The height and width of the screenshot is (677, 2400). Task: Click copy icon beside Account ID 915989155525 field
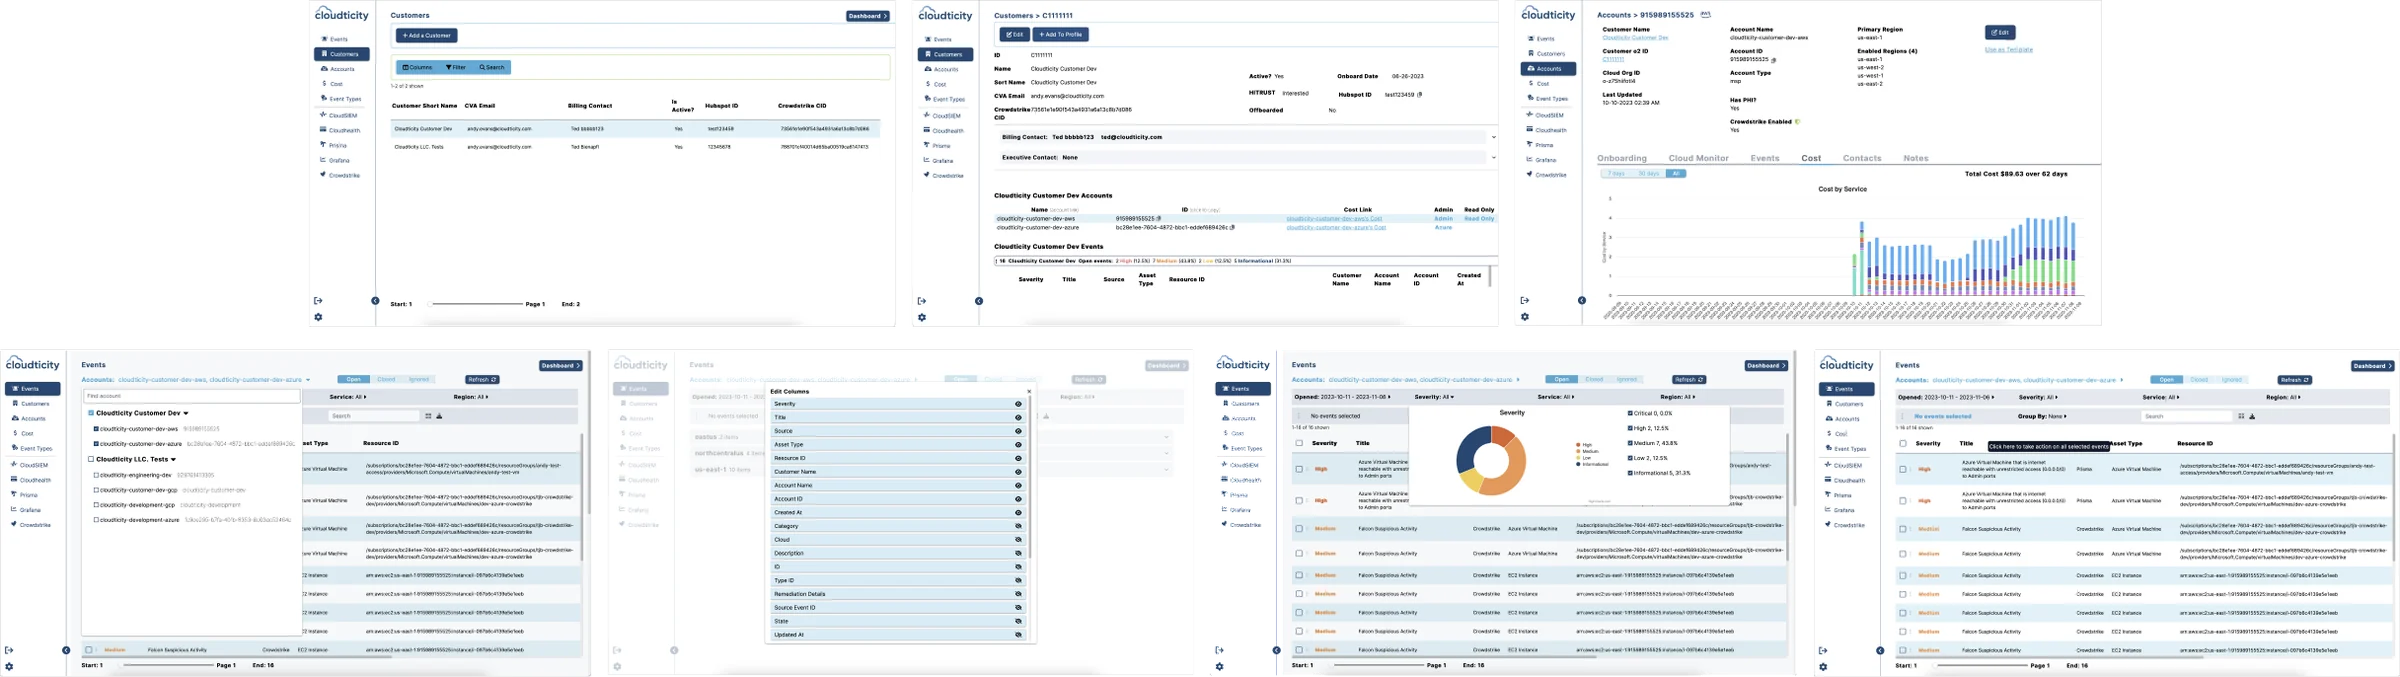(1774, 60)
